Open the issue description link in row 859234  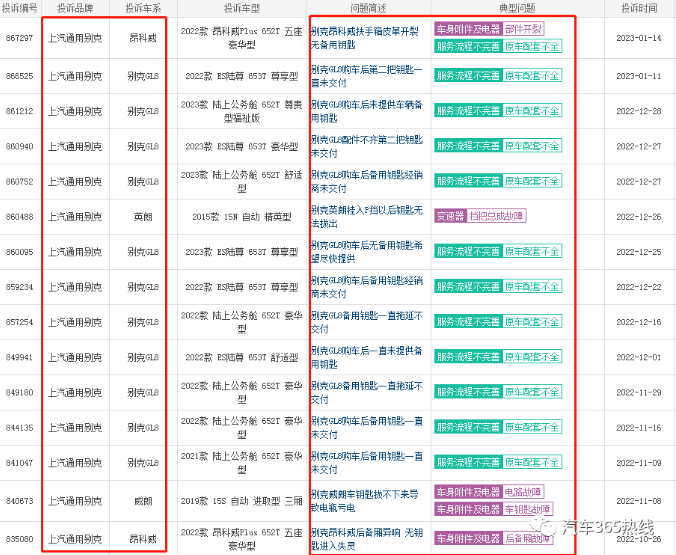(367, 287)
